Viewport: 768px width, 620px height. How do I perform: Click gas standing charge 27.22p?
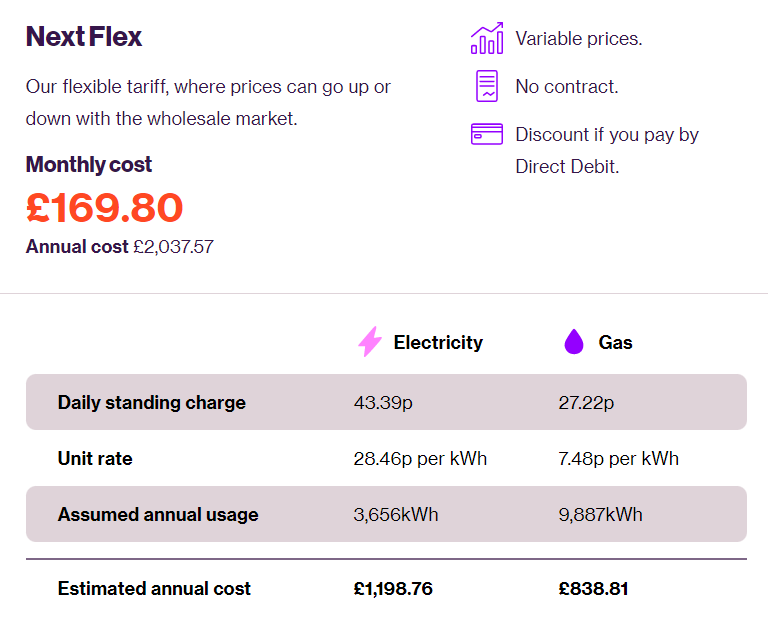(586, 403)
